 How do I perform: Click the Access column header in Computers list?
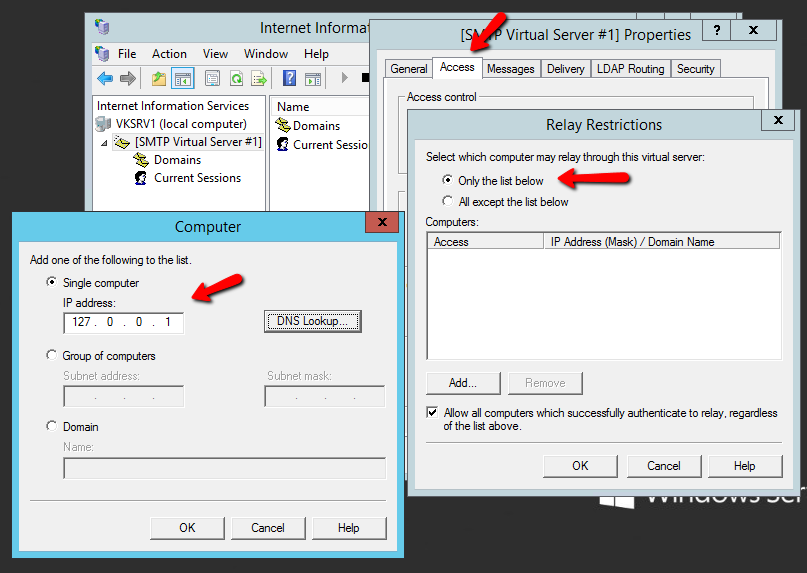pos(485,241)
